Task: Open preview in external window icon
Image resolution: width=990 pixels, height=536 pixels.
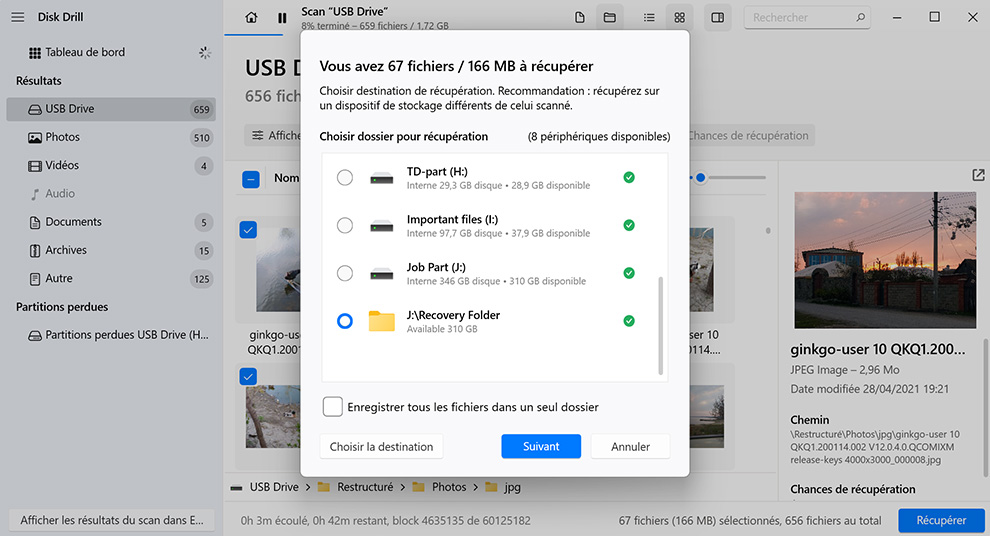Action: point(978,176)
